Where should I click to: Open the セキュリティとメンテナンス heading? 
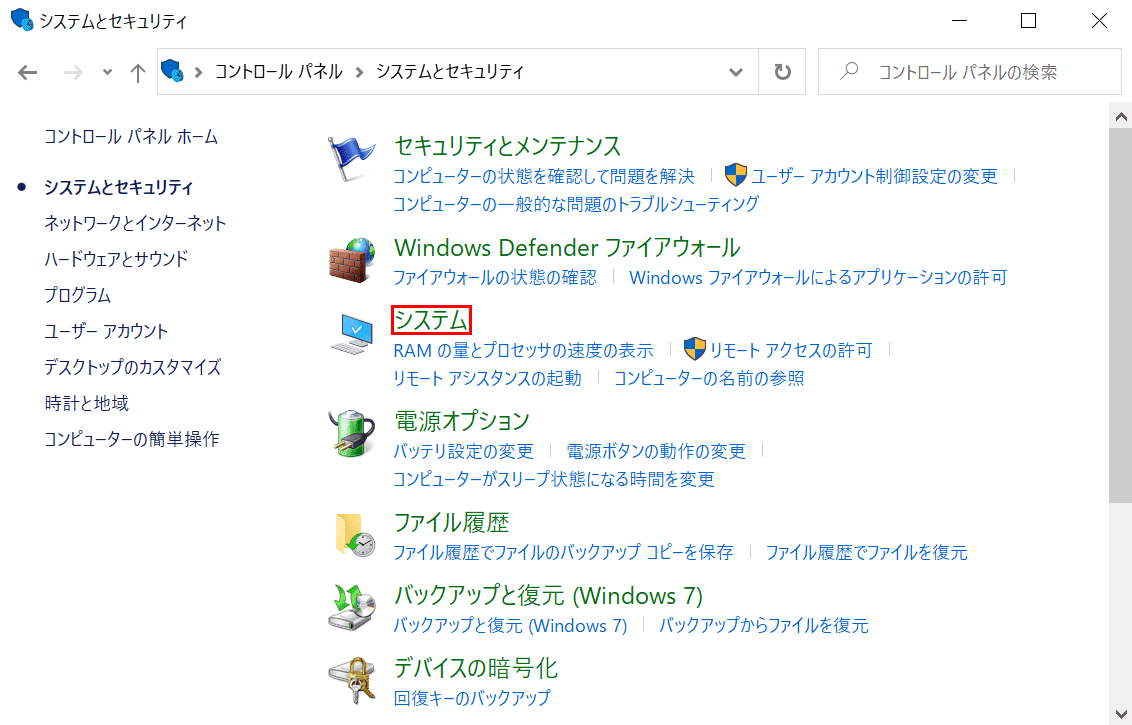click(508, 146)
